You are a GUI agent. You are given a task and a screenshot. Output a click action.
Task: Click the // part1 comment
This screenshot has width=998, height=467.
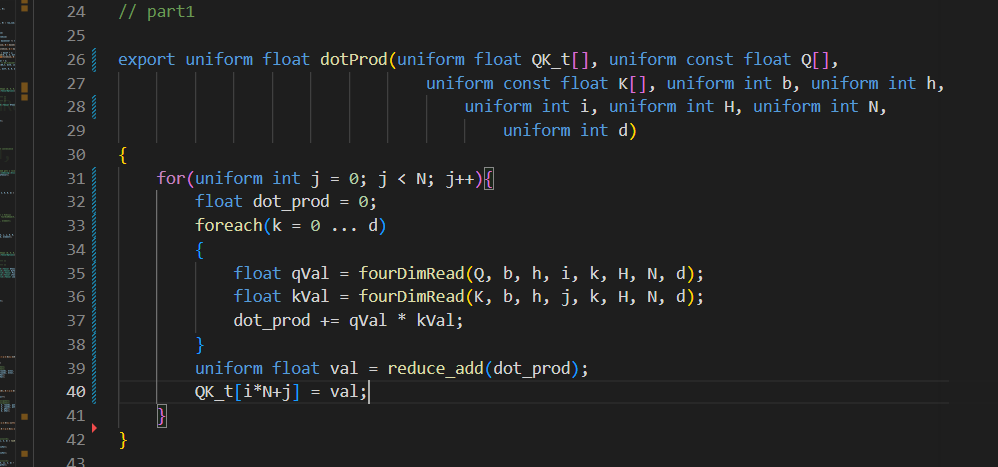click(157, 11)
